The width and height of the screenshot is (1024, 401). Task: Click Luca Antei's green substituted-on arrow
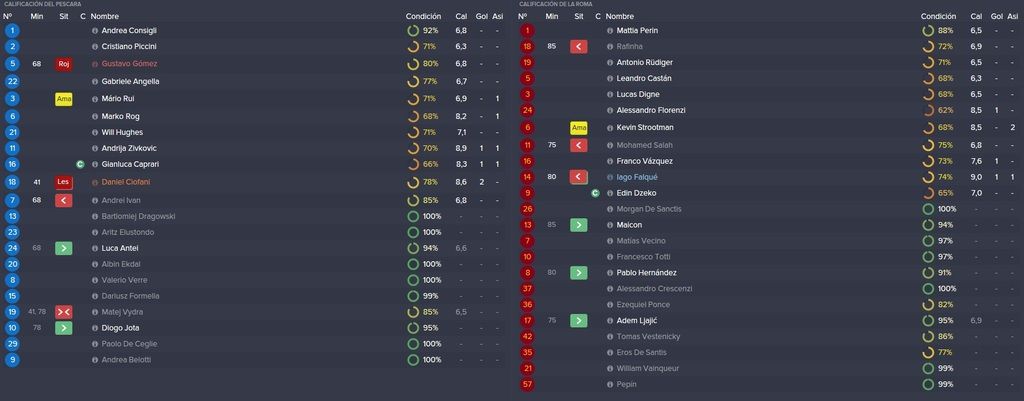pyautogui.click(x=63, y=248)
